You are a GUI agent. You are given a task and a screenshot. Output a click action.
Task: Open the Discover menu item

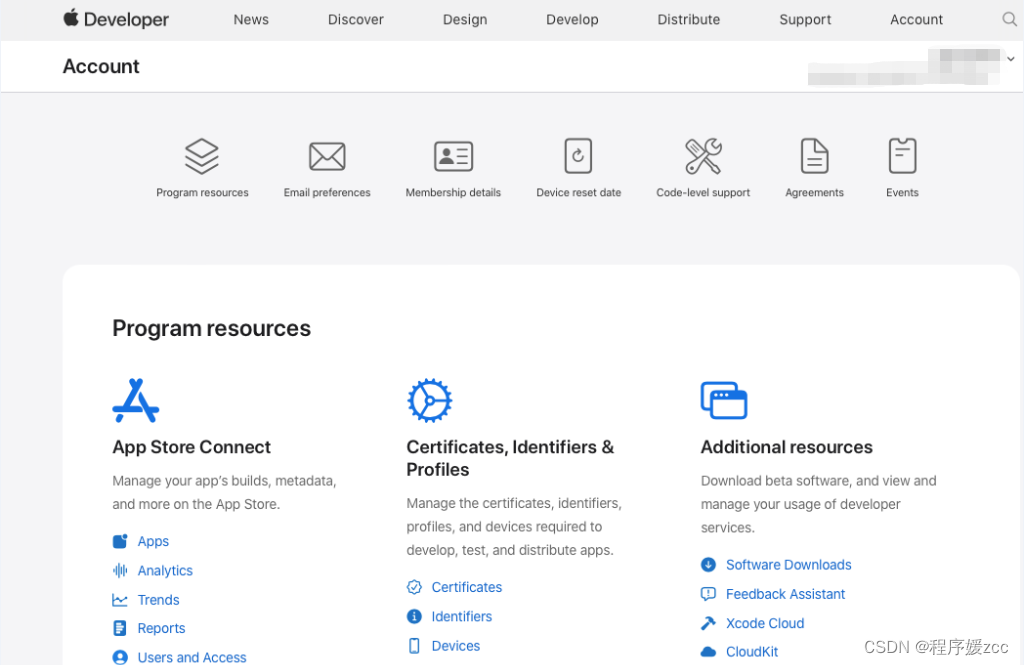point(356,20)
